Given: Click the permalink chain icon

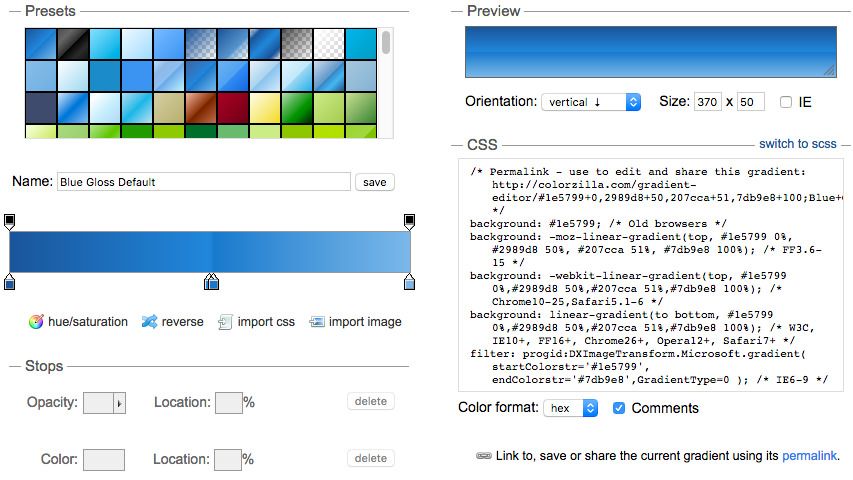Looking at the screenshot, I should click(484, 456).
